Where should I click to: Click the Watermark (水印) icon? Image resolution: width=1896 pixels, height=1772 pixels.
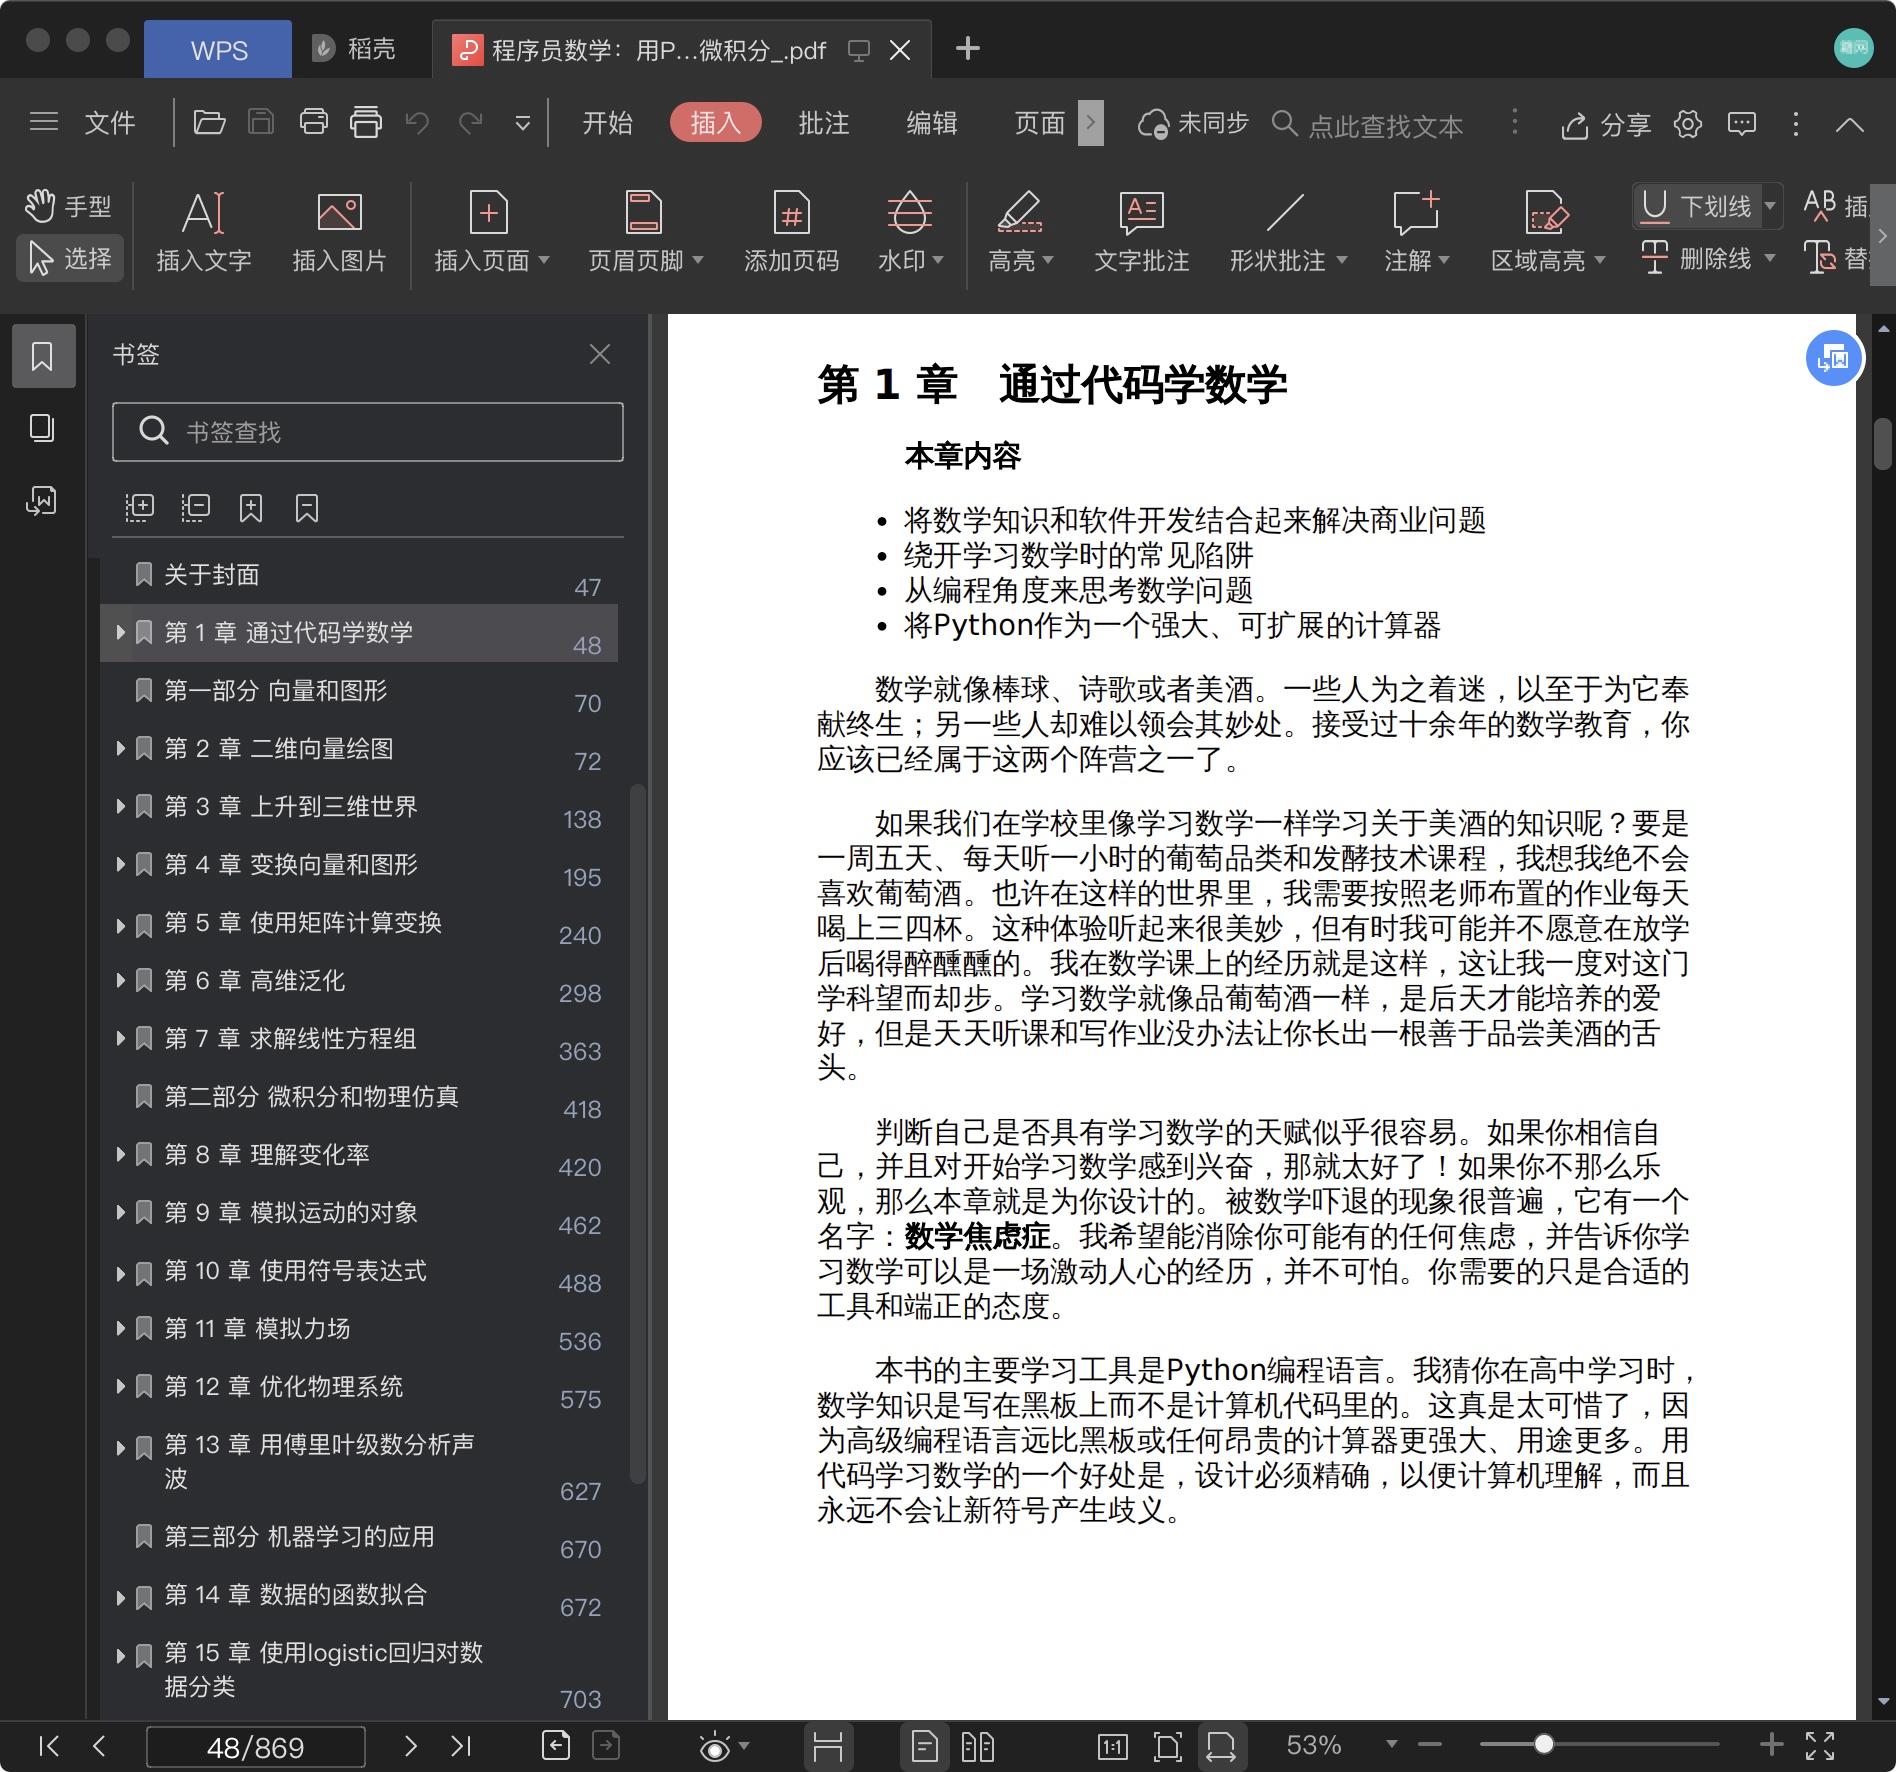909,212
